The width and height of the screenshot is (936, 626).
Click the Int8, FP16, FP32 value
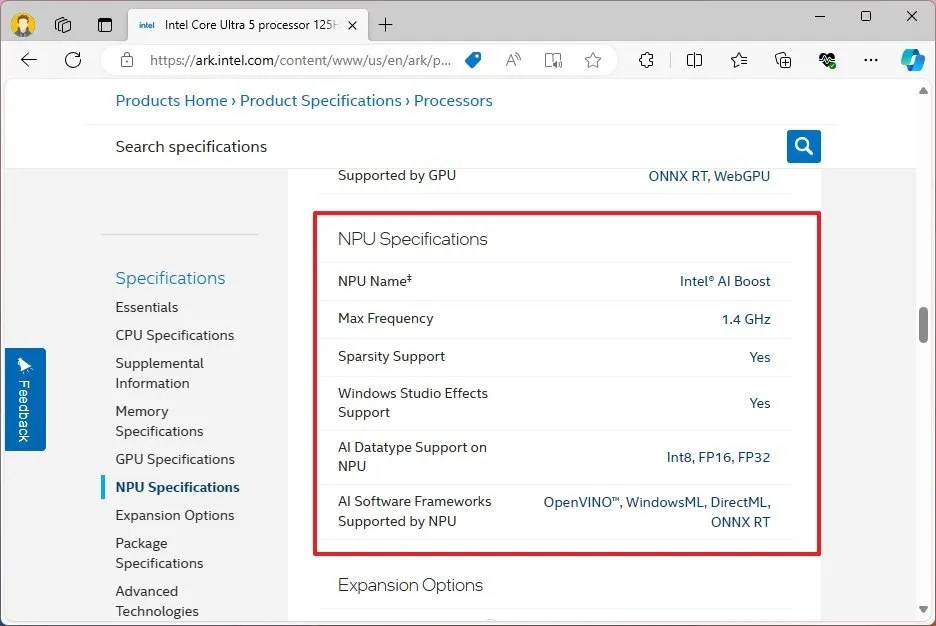tap(718, 457)
